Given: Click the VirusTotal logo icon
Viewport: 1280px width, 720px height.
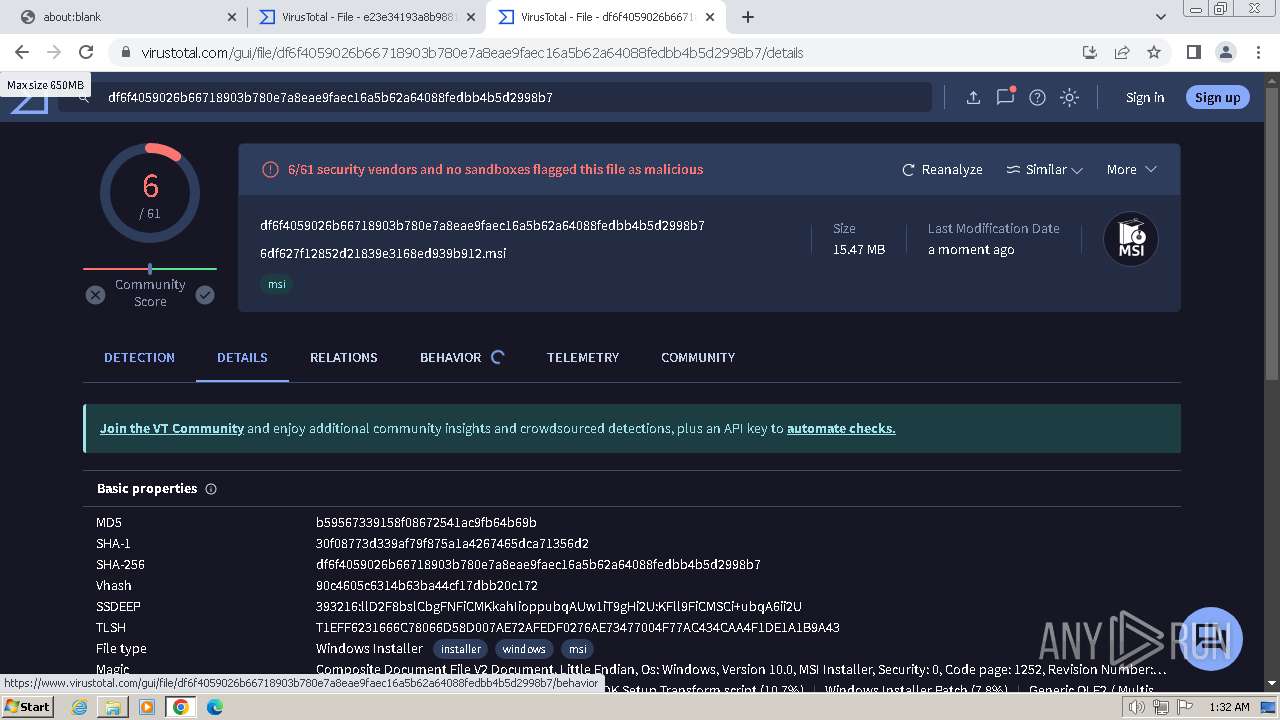Looking at the screenshot, I should click(29, 103).
